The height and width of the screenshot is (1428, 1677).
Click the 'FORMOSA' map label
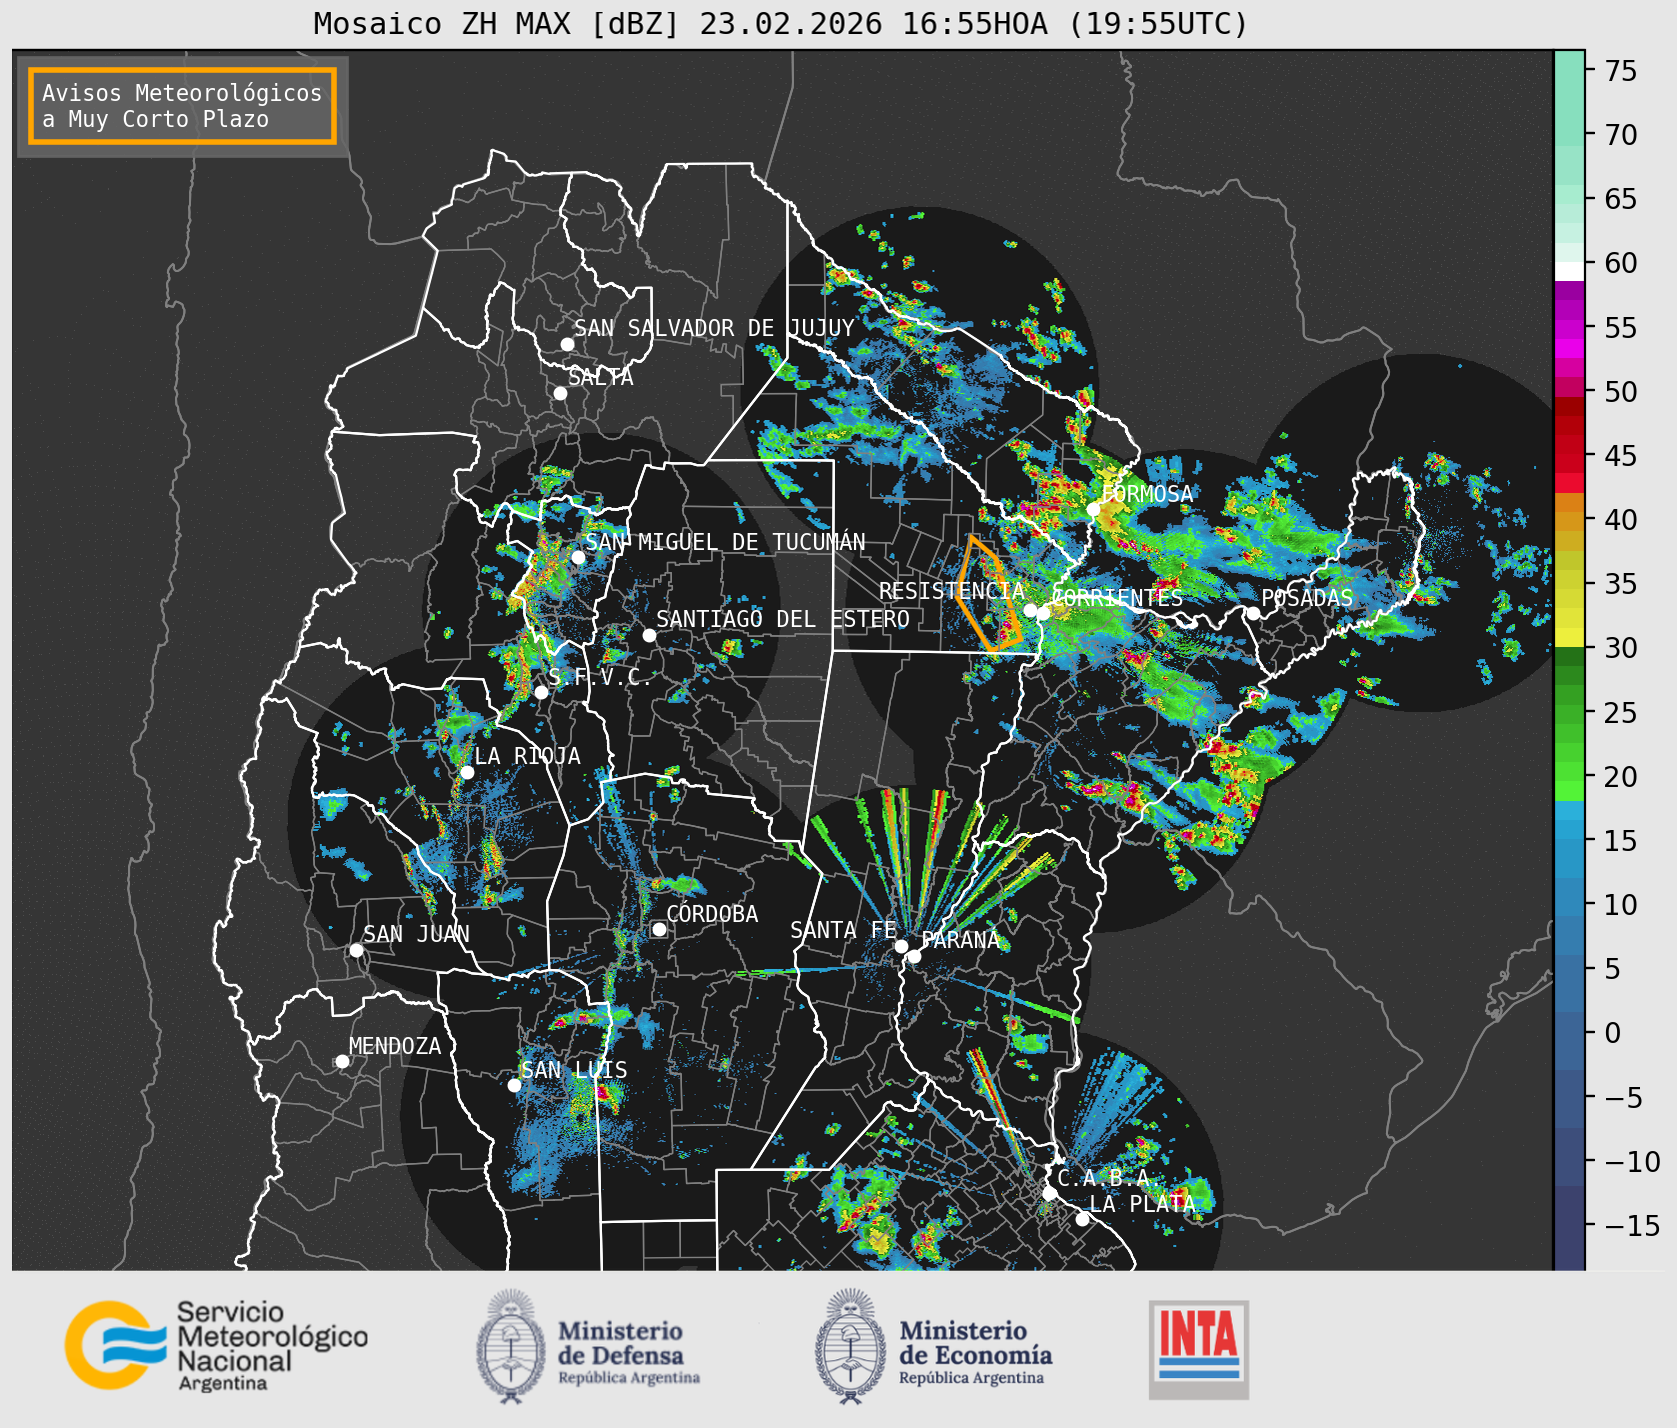[x=1147, y=494]
